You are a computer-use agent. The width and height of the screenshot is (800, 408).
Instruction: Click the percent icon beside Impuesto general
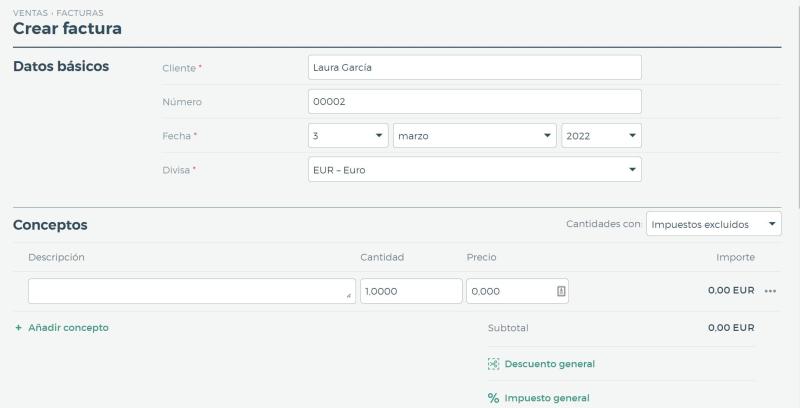coord(493,398)
